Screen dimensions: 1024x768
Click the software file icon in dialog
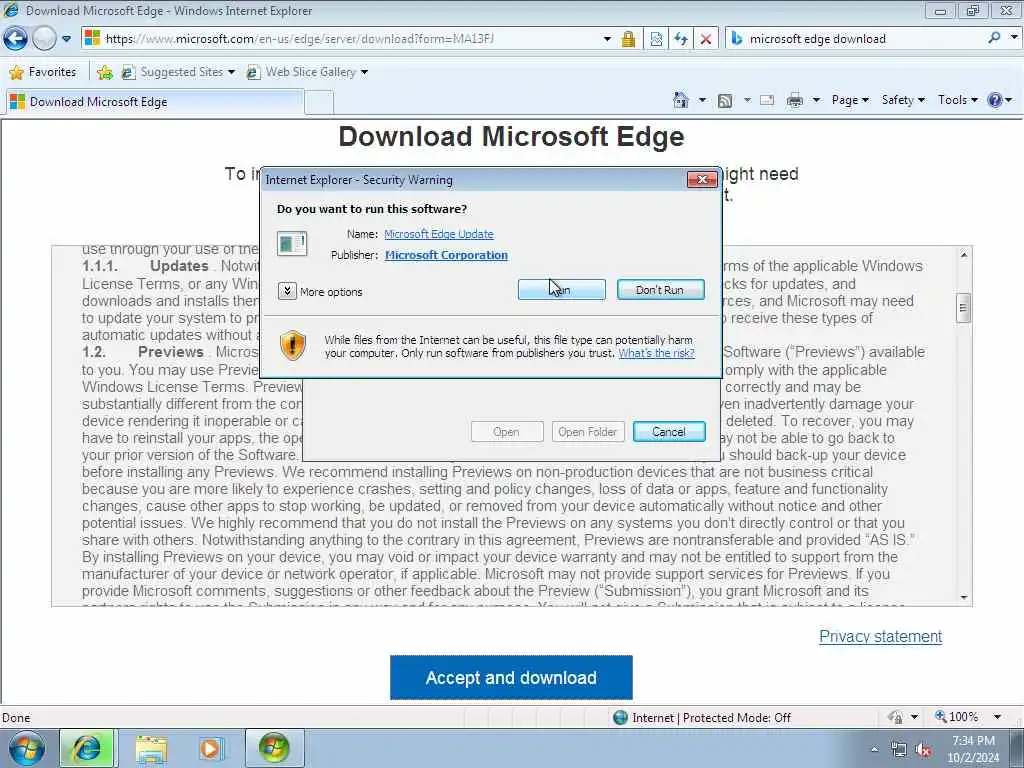click(292, 244)
